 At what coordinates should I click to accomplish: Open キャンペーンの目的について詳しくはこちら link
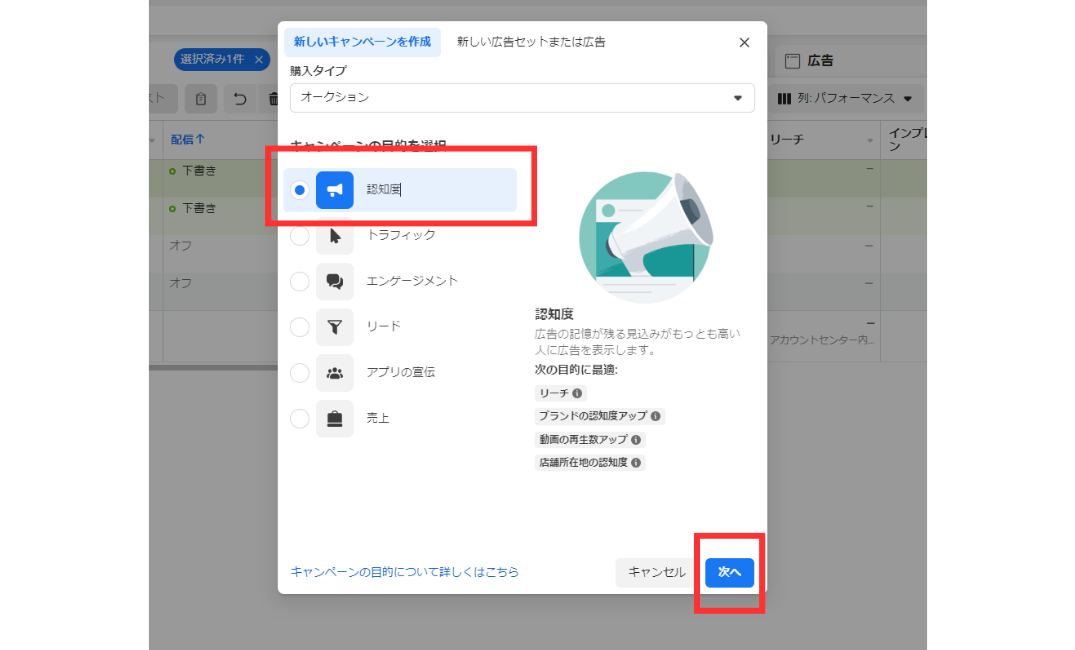click(x=404, y=572)
